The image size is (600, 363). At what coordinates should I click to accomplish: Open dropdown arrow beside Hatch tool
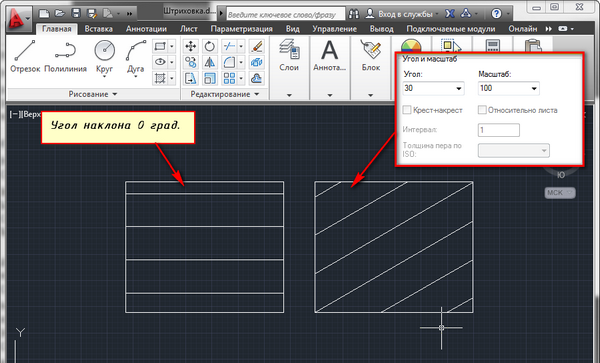(171, 78)
